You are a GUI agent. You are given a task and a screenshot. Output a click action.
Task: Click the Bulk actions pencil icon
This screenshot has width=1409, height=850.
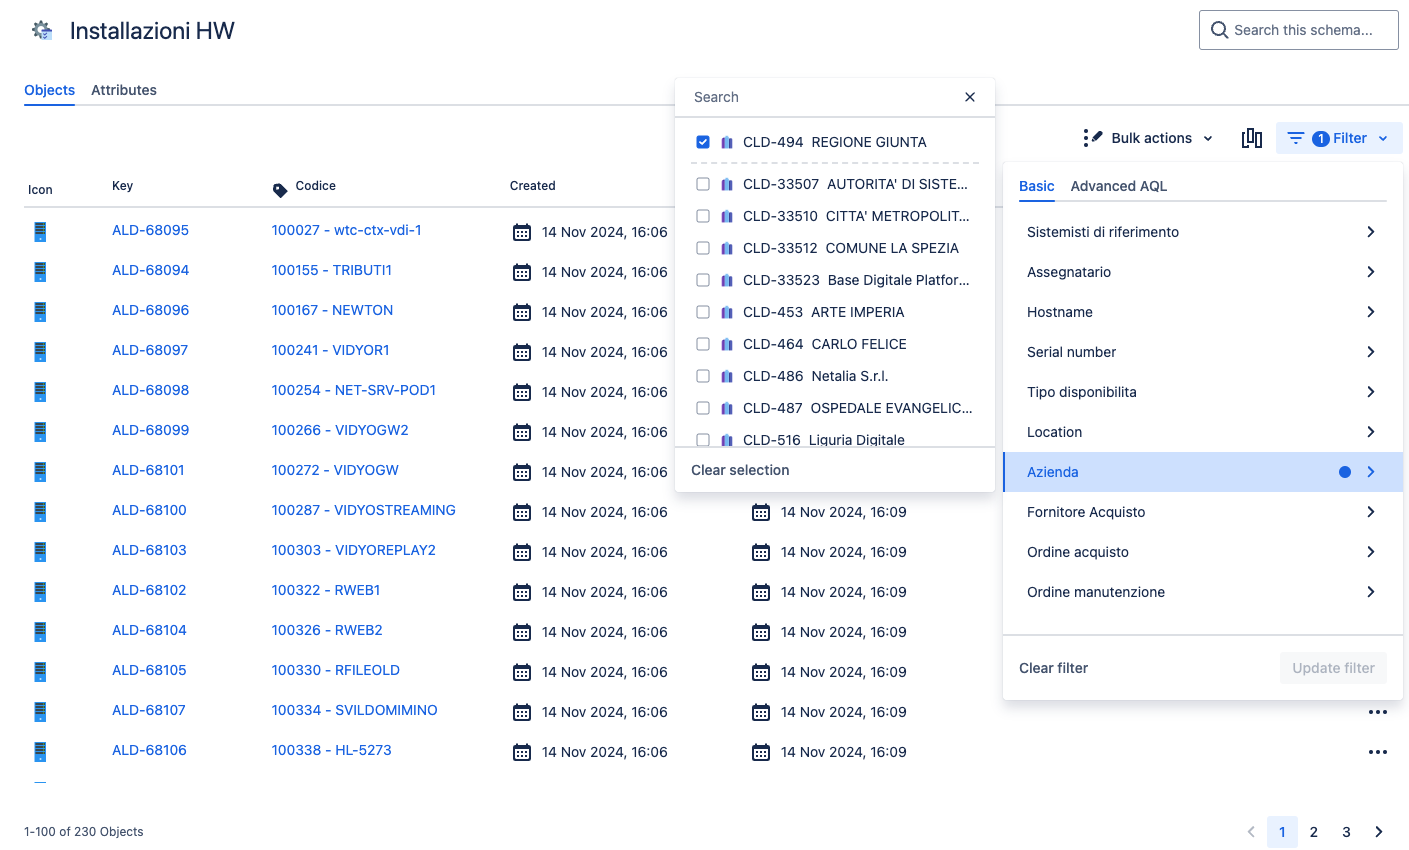(x=1092, y=138)
